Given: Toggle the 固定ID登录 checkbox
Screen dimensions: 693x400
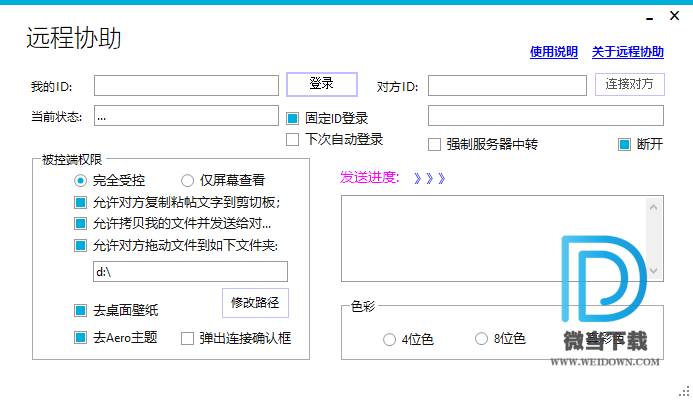Looking at the screenshot, I should [x=293, y=117].
